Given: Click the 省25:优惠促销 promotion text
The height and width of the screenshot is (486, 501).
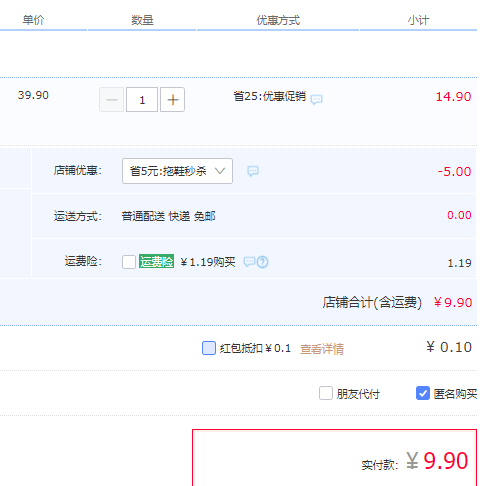Looking at the screenshot, I should click(269, 96).
